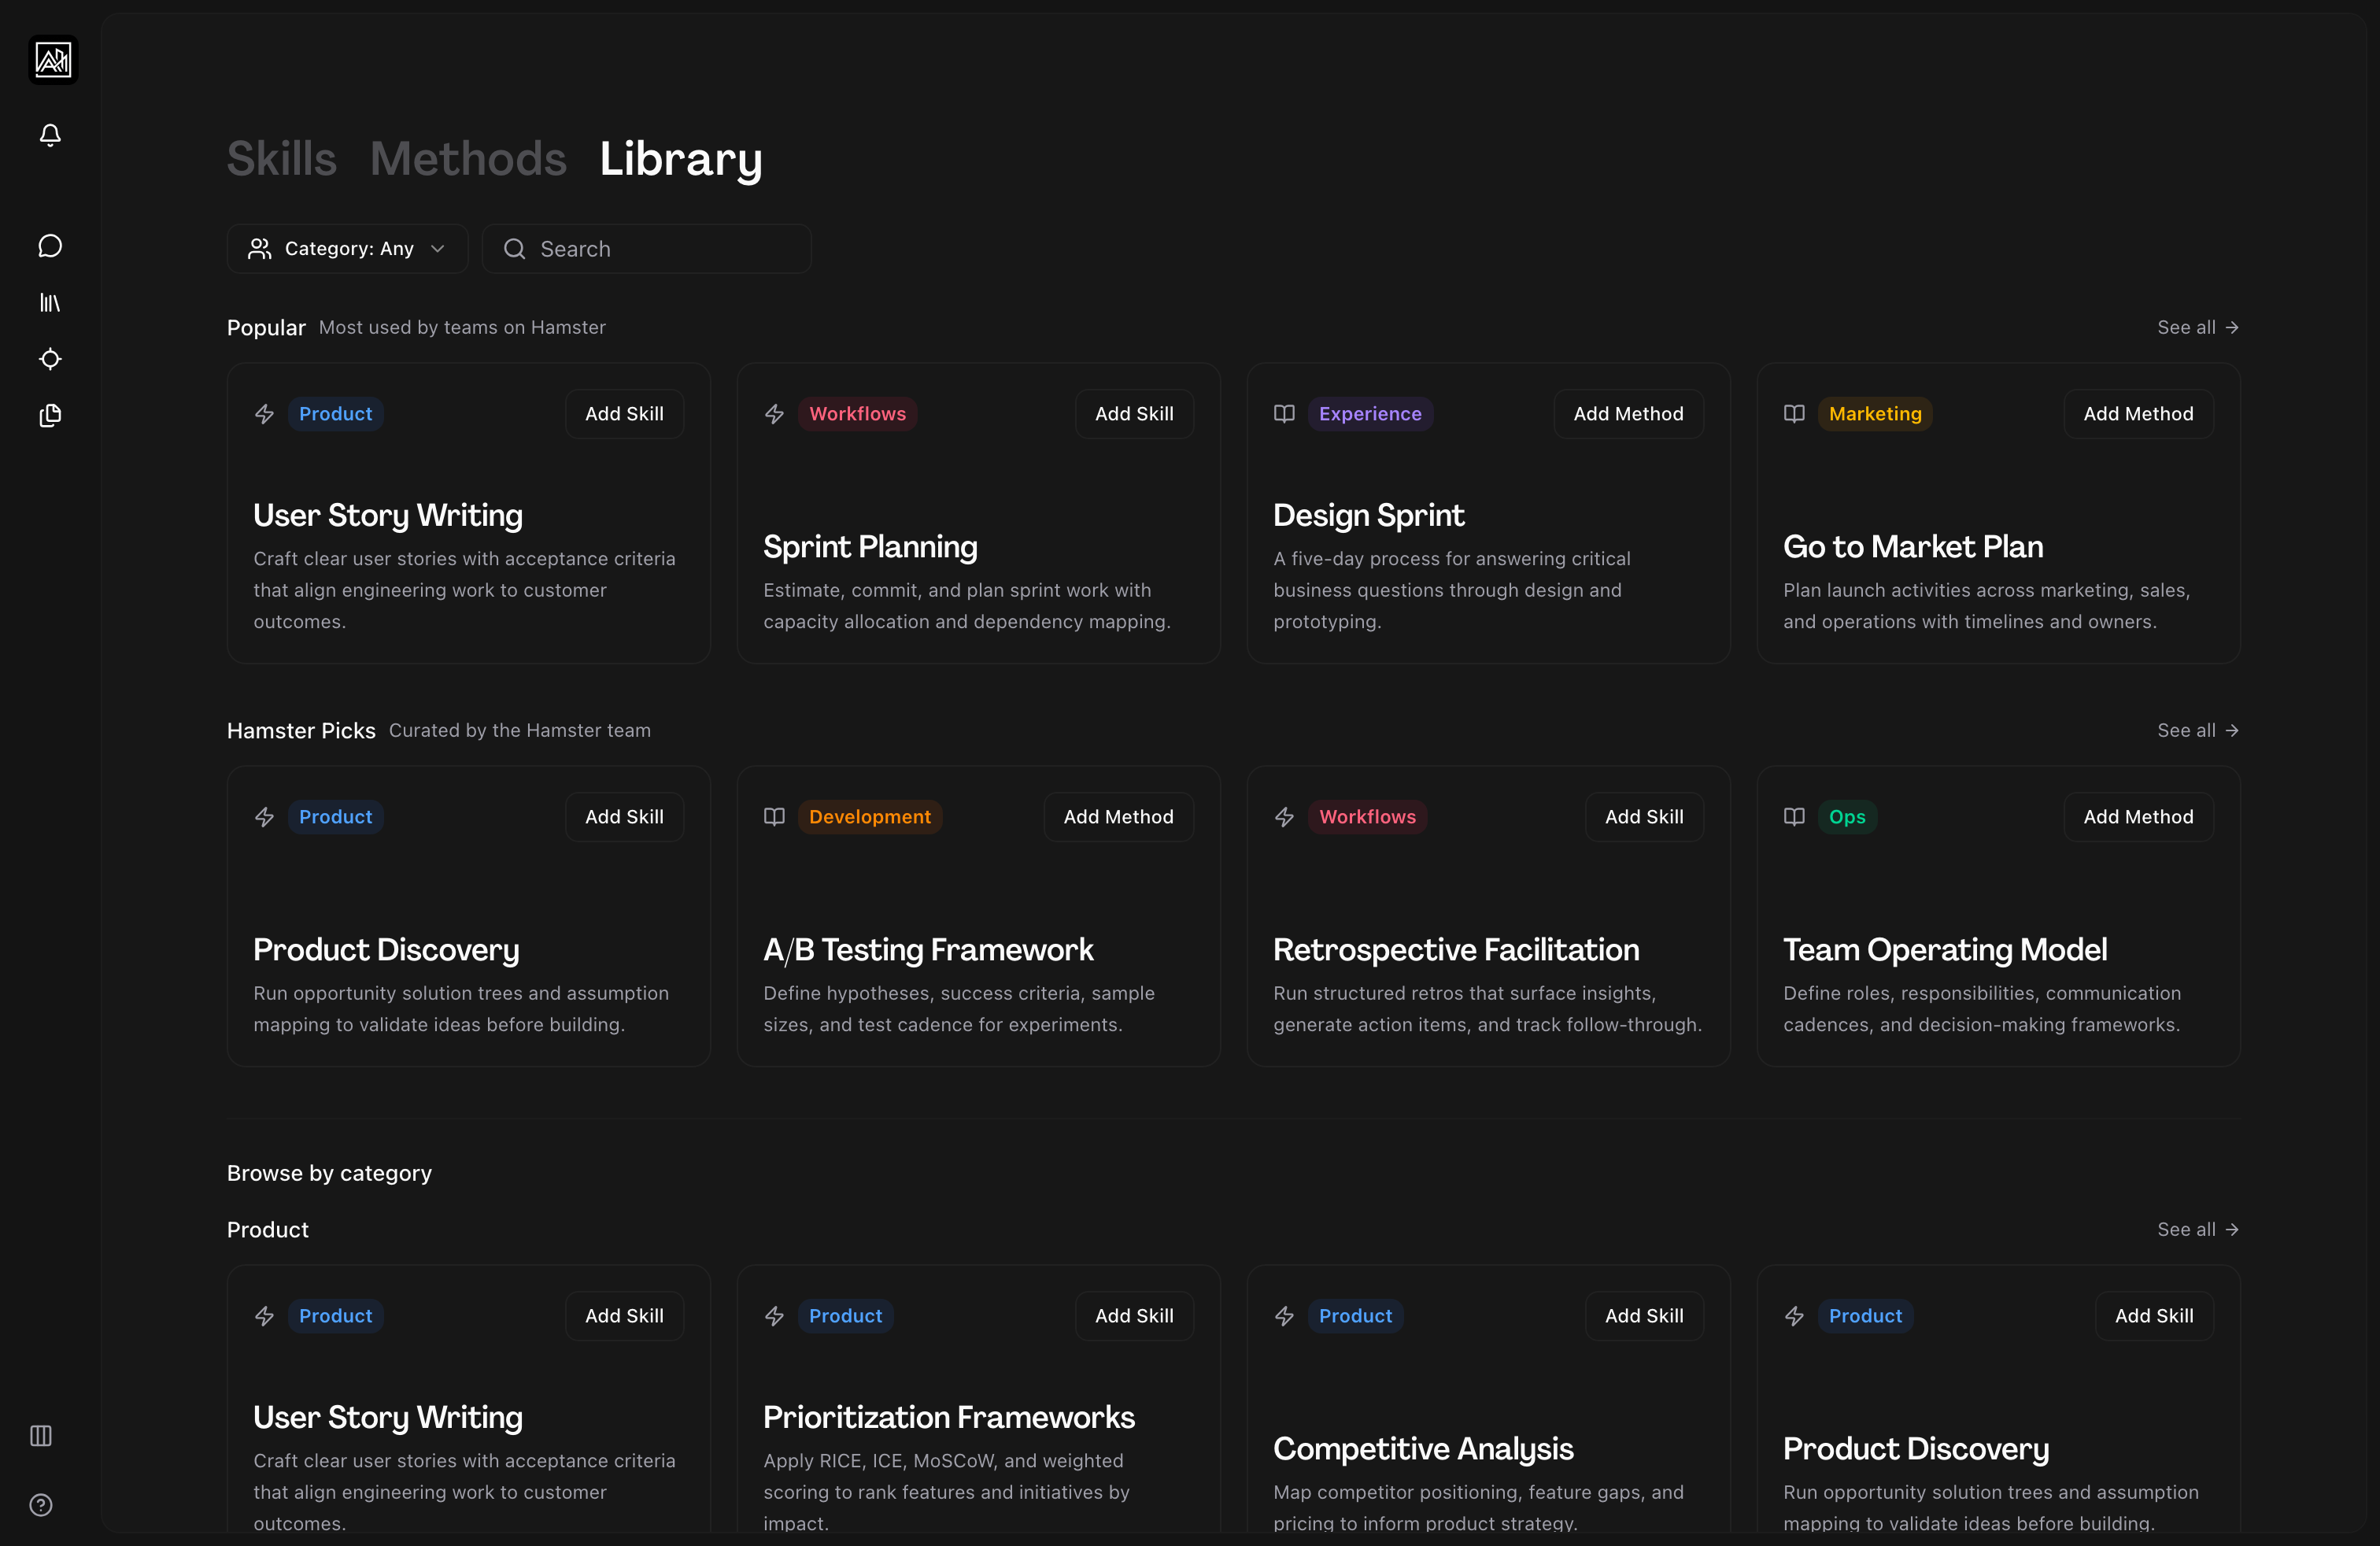
Task: Click See all for Hamster Picks
Action: pyautogui.click(x=2197, y=731)
